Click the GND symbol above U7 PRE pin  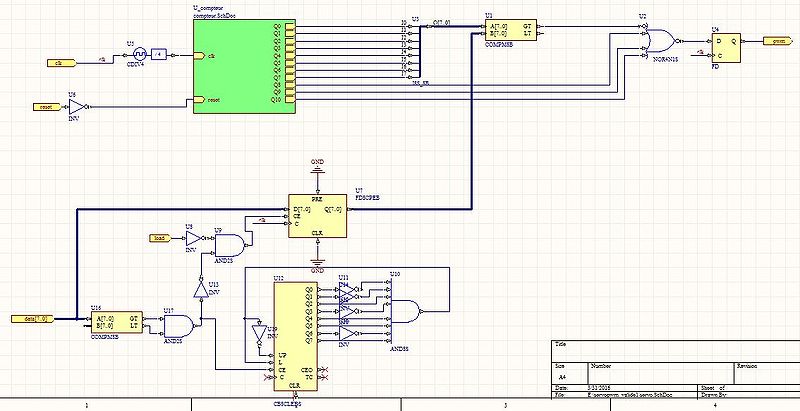[318, 170]
